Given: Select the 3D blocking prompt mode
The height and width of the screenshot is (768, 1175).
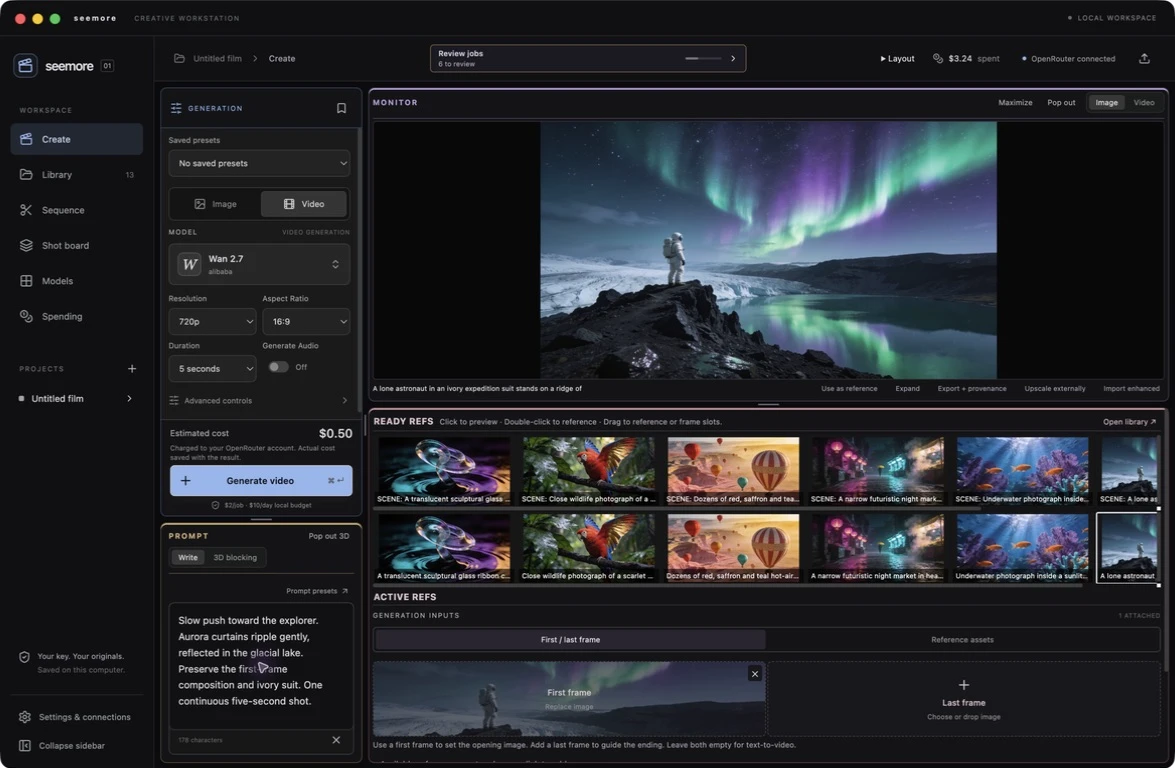Looking at the screenshot, I should (235, 557).
